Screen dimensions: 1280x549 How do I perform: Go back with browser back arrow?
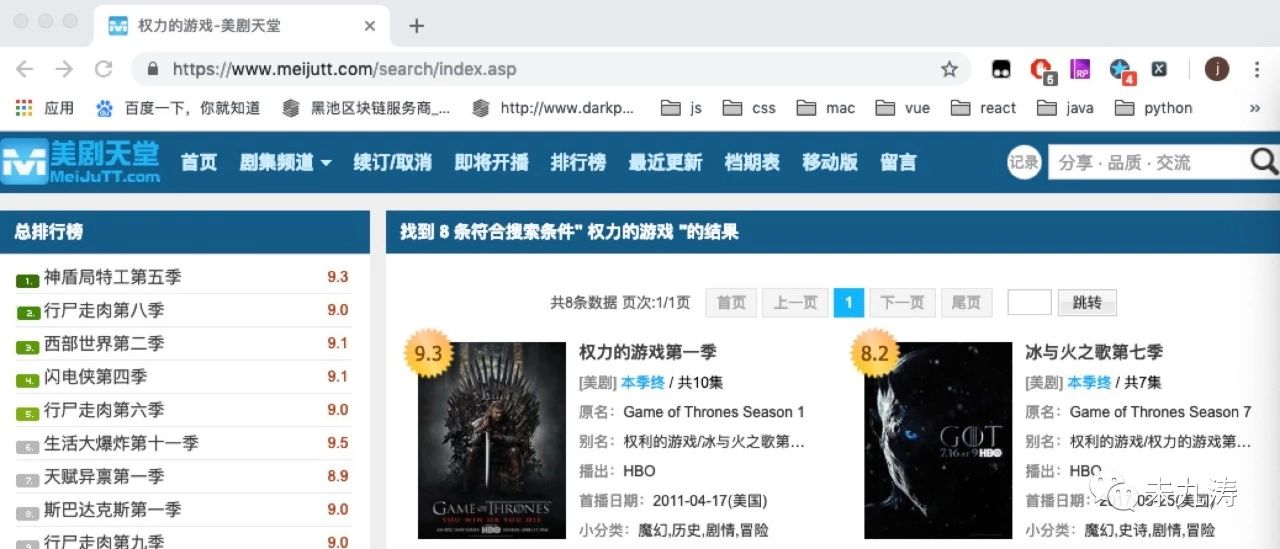[24, 69]
